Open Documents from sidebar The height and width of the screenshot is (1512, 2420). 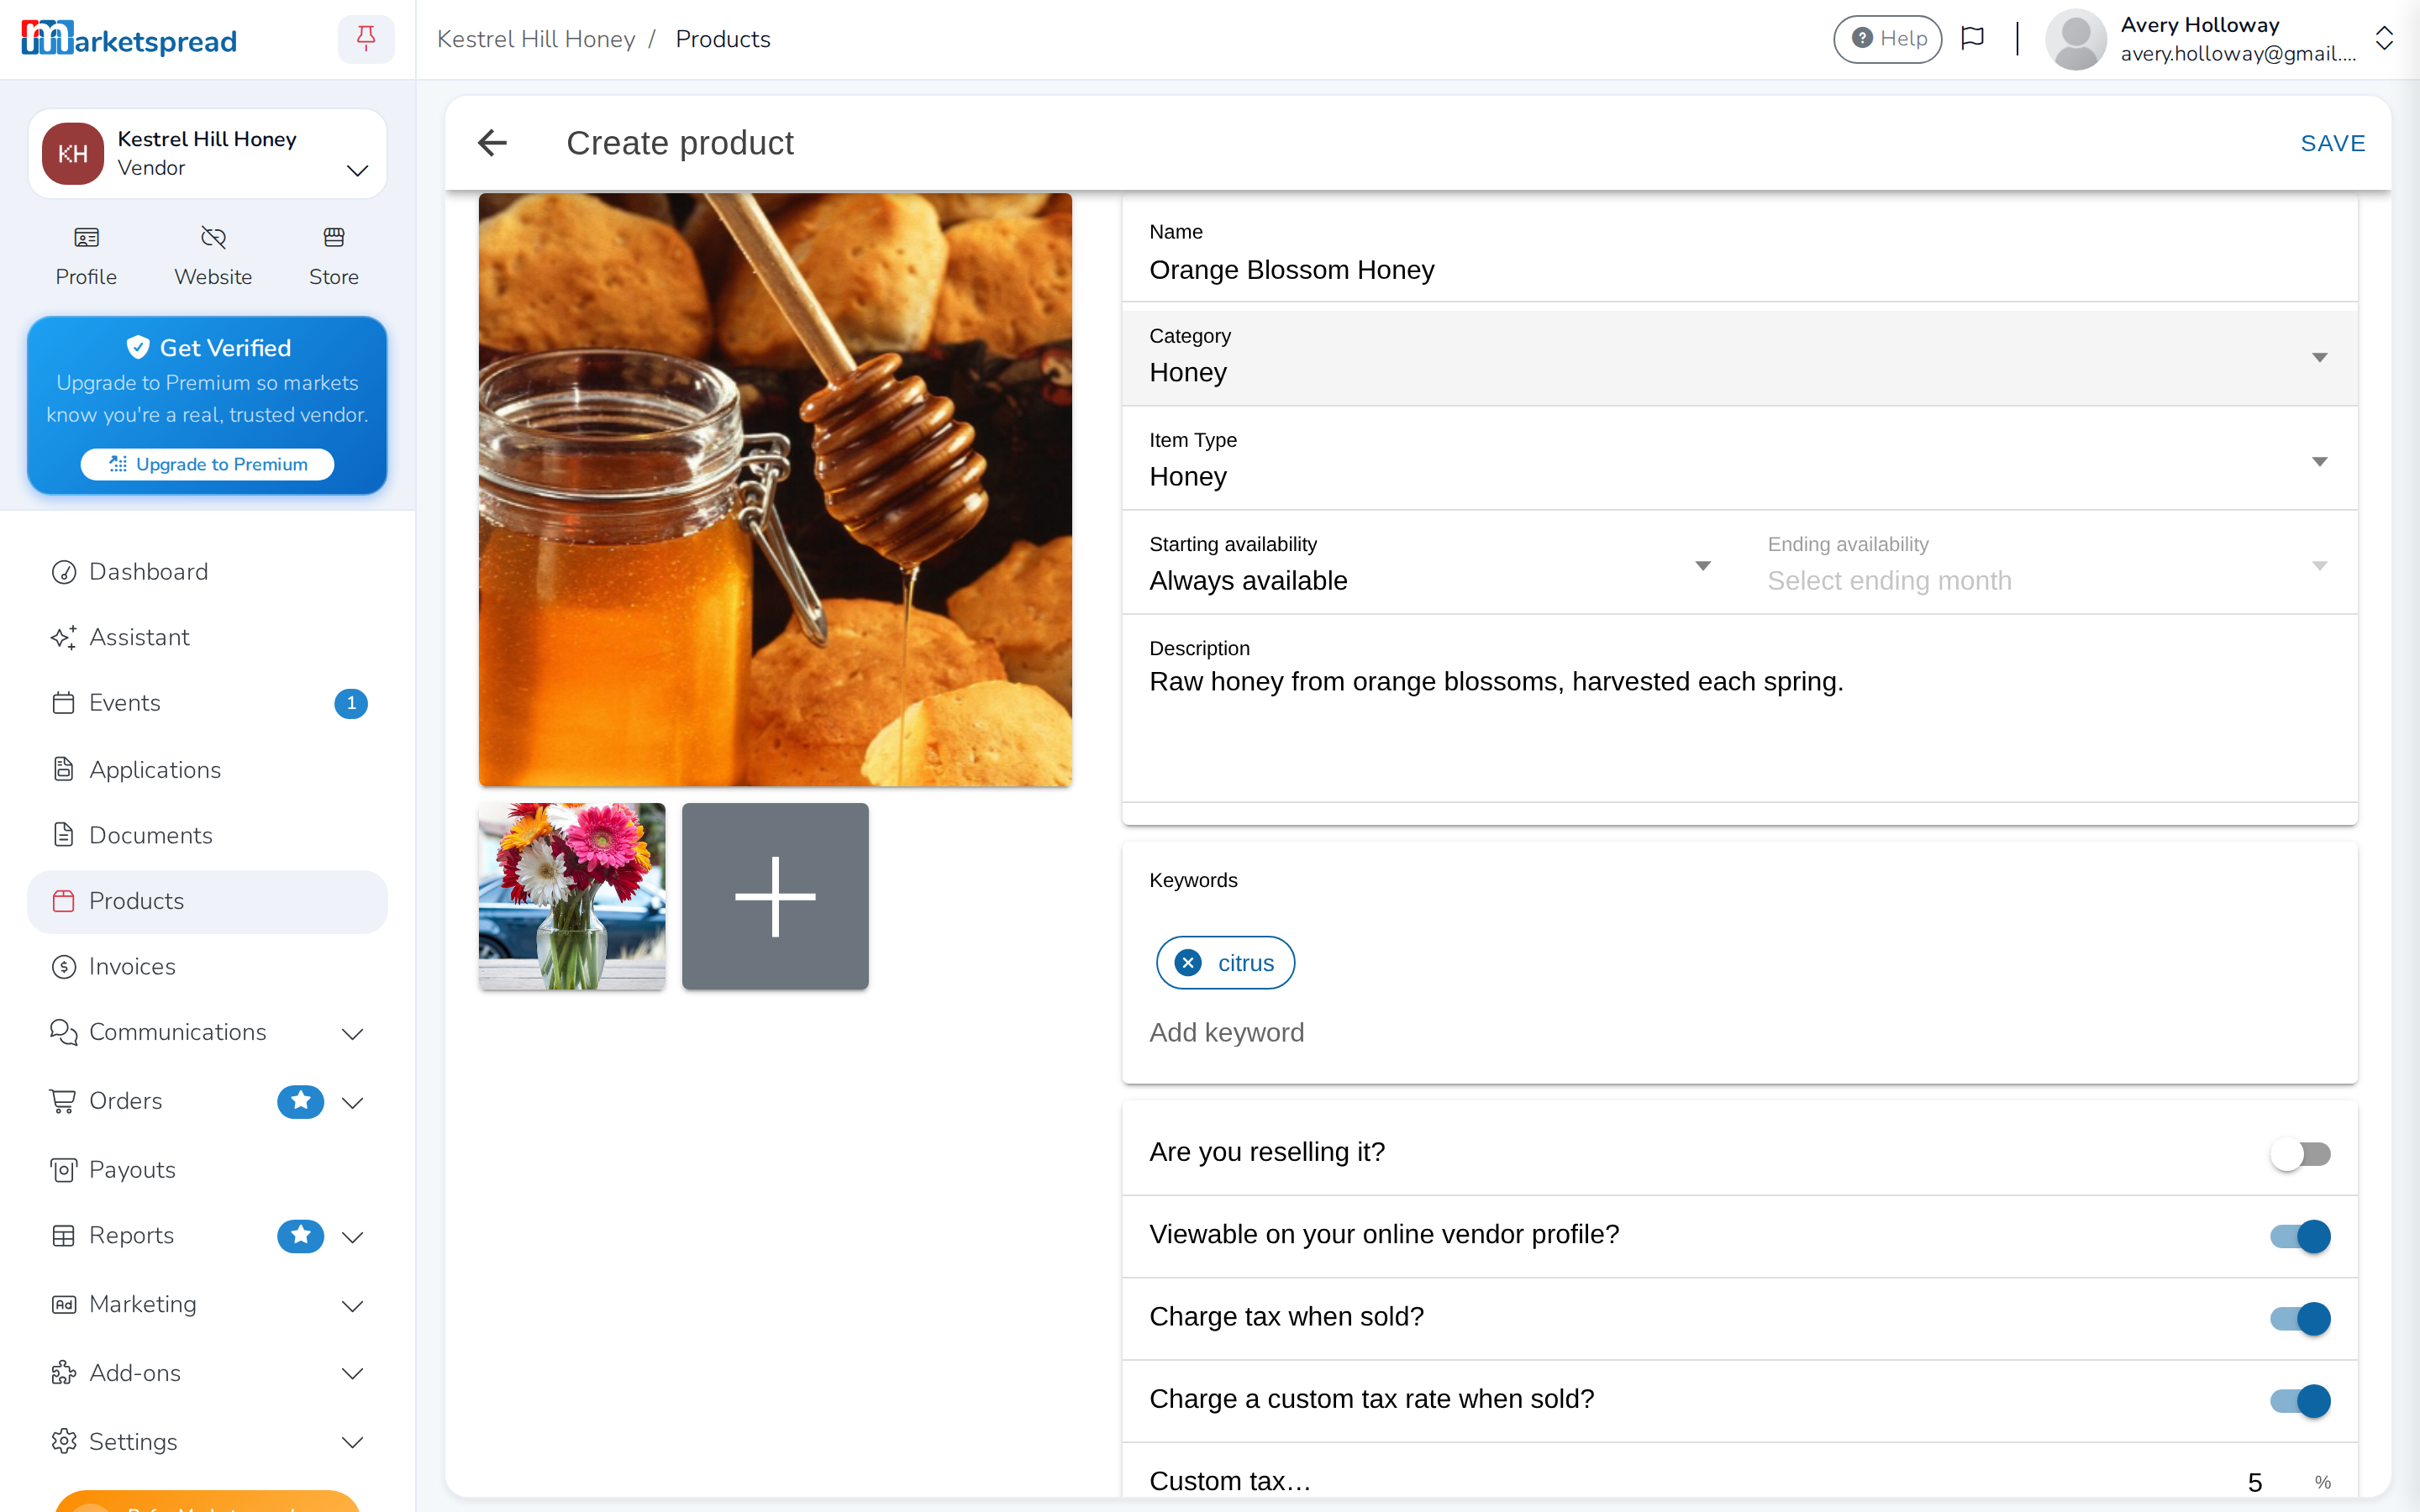pyautogui.click(x=207, y=835)
